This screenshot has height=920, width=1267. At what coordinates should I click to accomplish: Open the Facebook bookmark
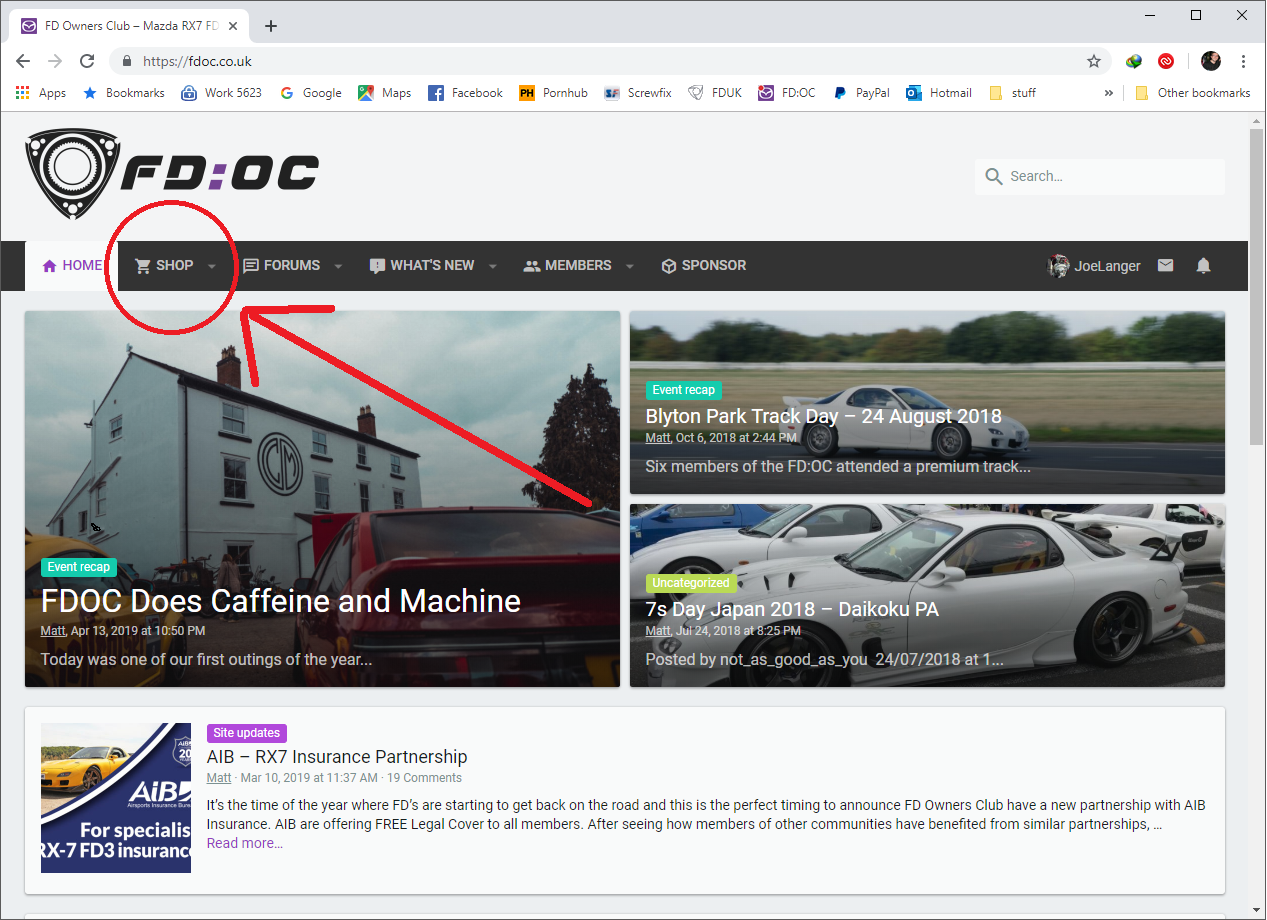click(465, 93)
